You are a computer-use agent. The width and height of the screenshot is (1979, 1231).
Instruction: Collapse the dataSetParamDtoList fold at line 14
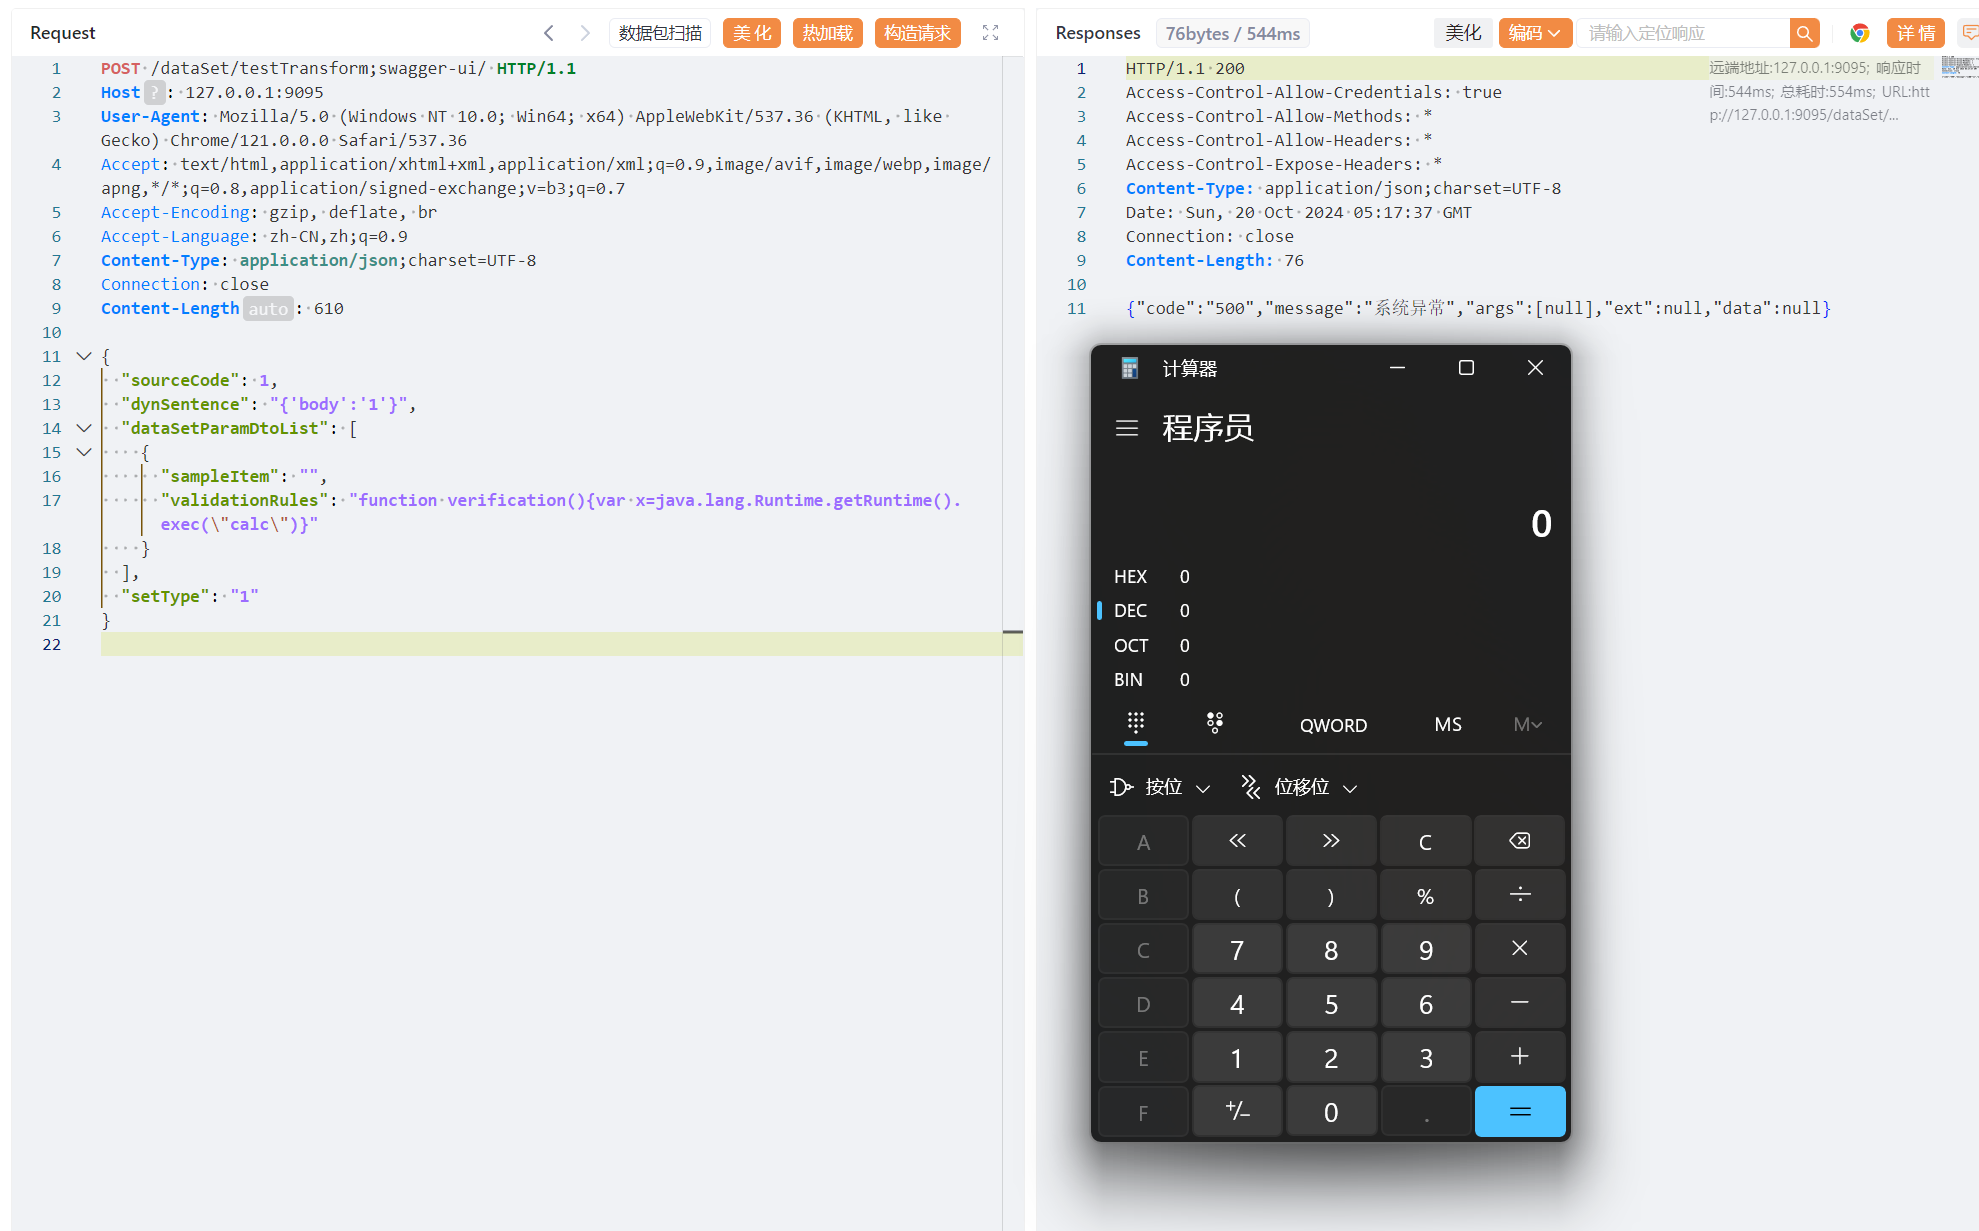click(84, 428)
